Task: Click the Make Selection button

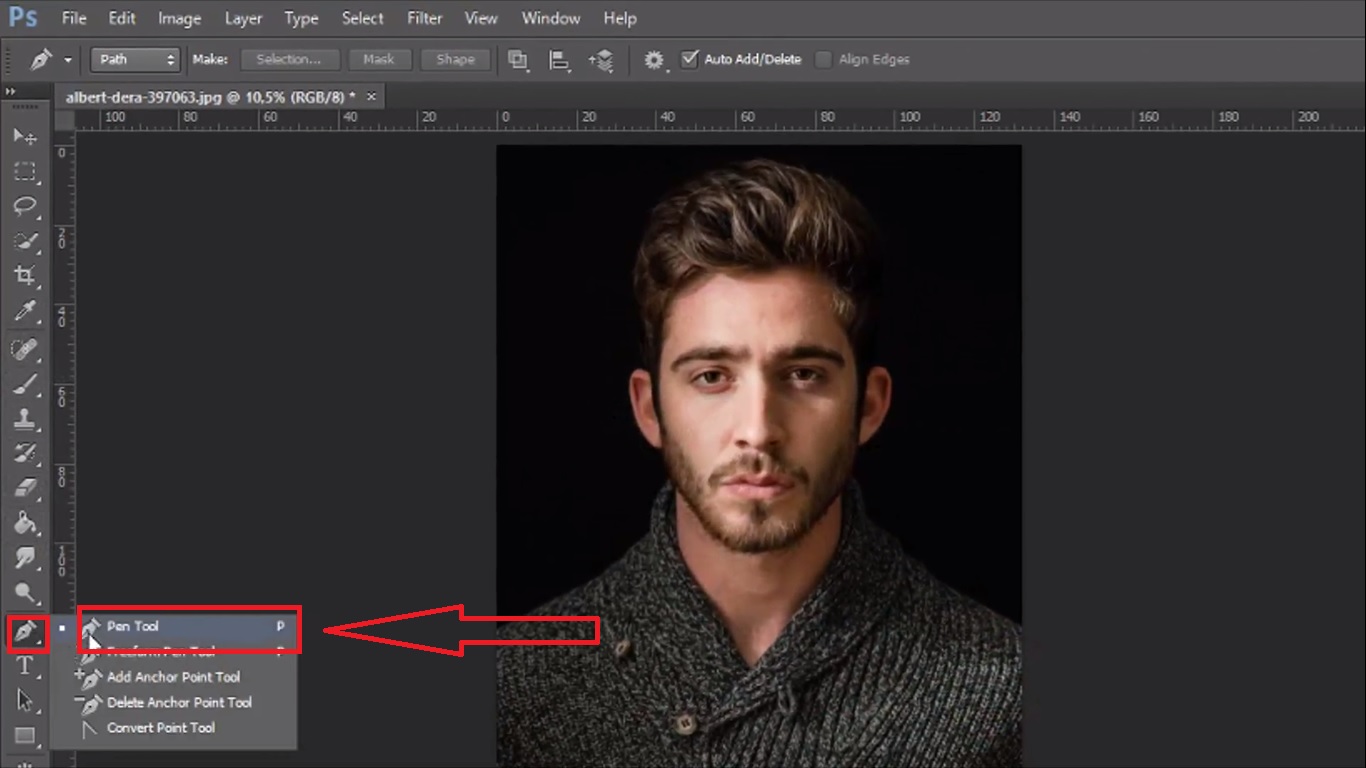Action: tap(290, 59)
